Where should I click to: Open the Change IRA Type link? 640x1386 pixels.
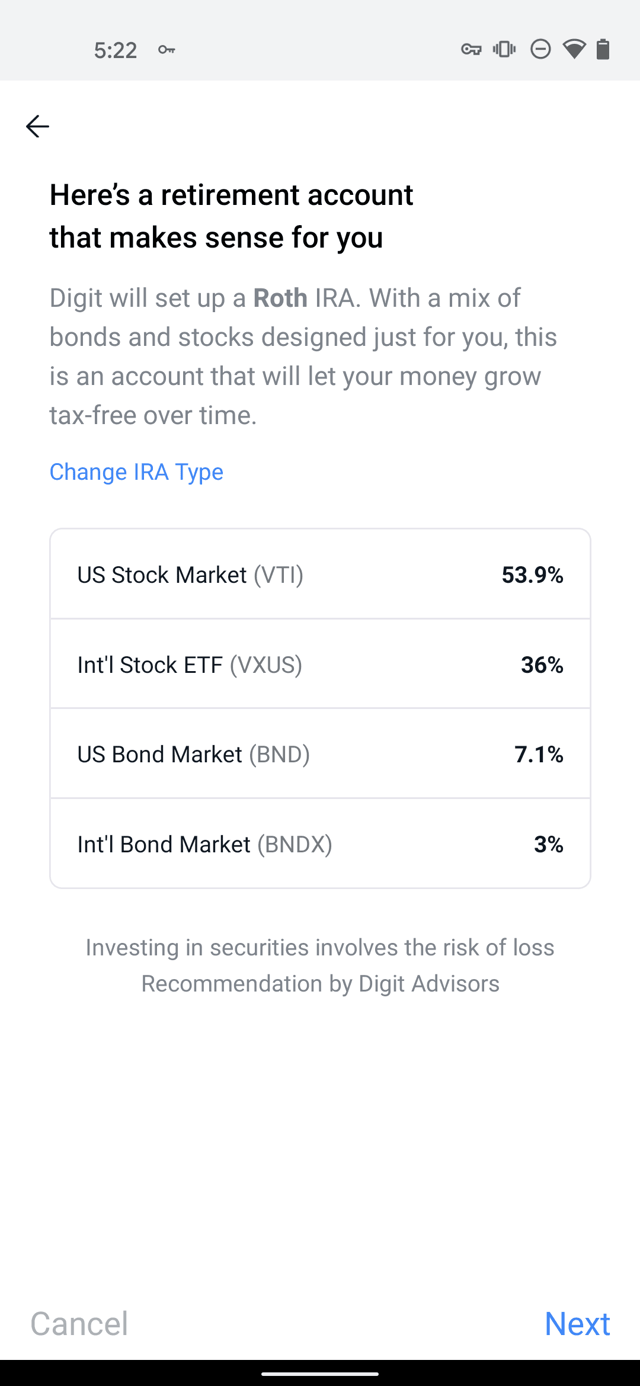[x=136, y=472]
